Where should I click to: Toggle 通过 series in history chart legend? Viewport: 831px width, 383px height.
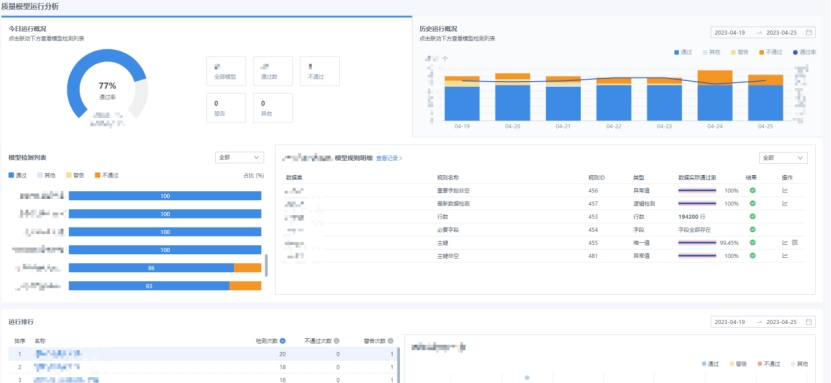[683, 52]
